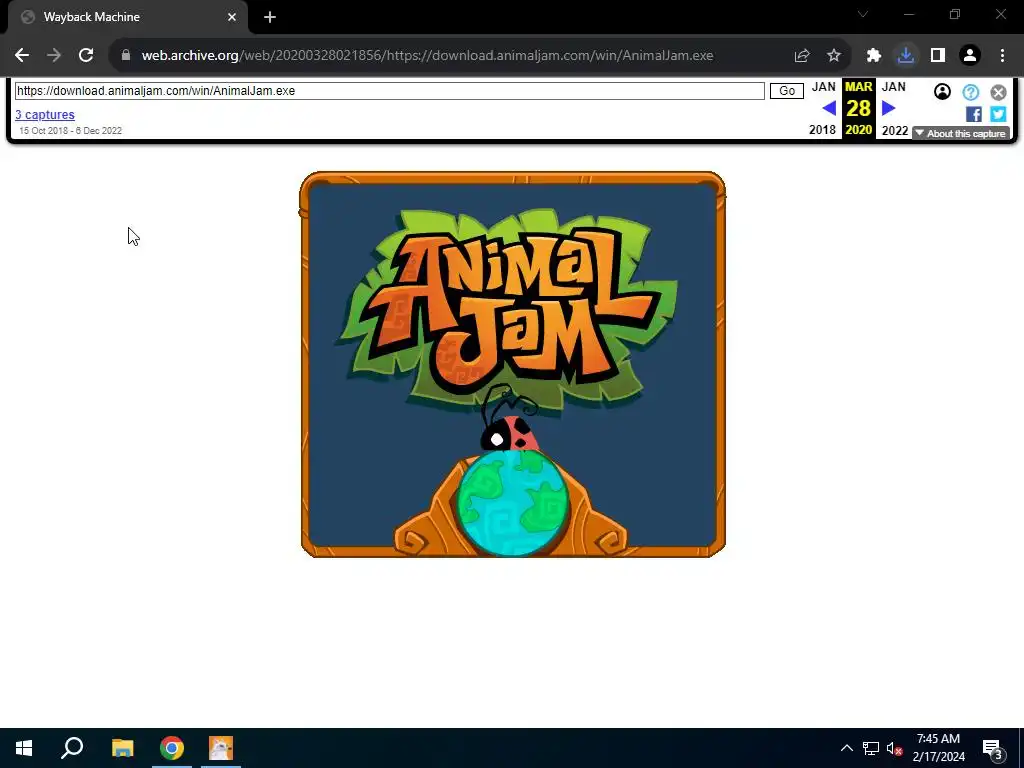Screen dimensions: 1024x768
Task: Close the Wayback Machine tab
Action: (232, 17)
